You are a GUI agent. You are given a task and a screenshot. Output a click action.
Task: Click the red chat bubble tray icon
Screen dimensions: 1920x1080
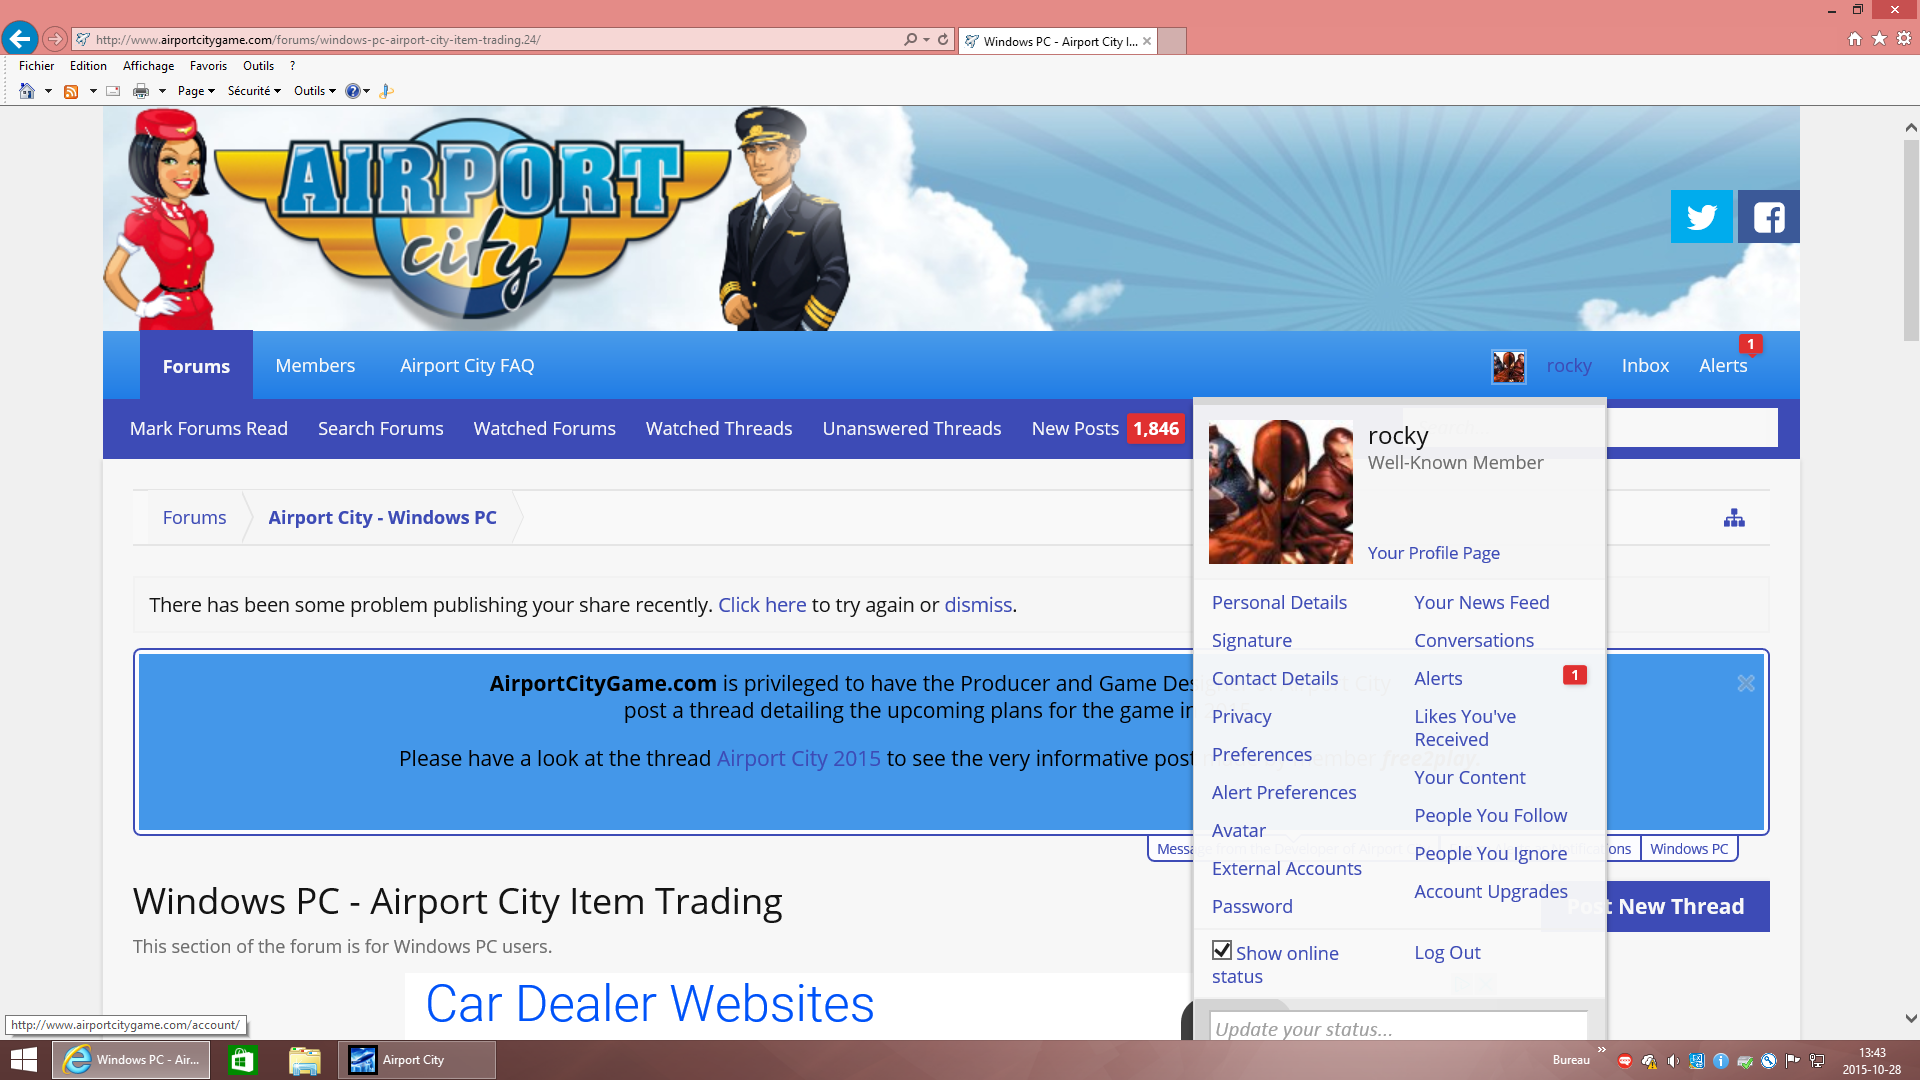click(x=1625, y=1061)
